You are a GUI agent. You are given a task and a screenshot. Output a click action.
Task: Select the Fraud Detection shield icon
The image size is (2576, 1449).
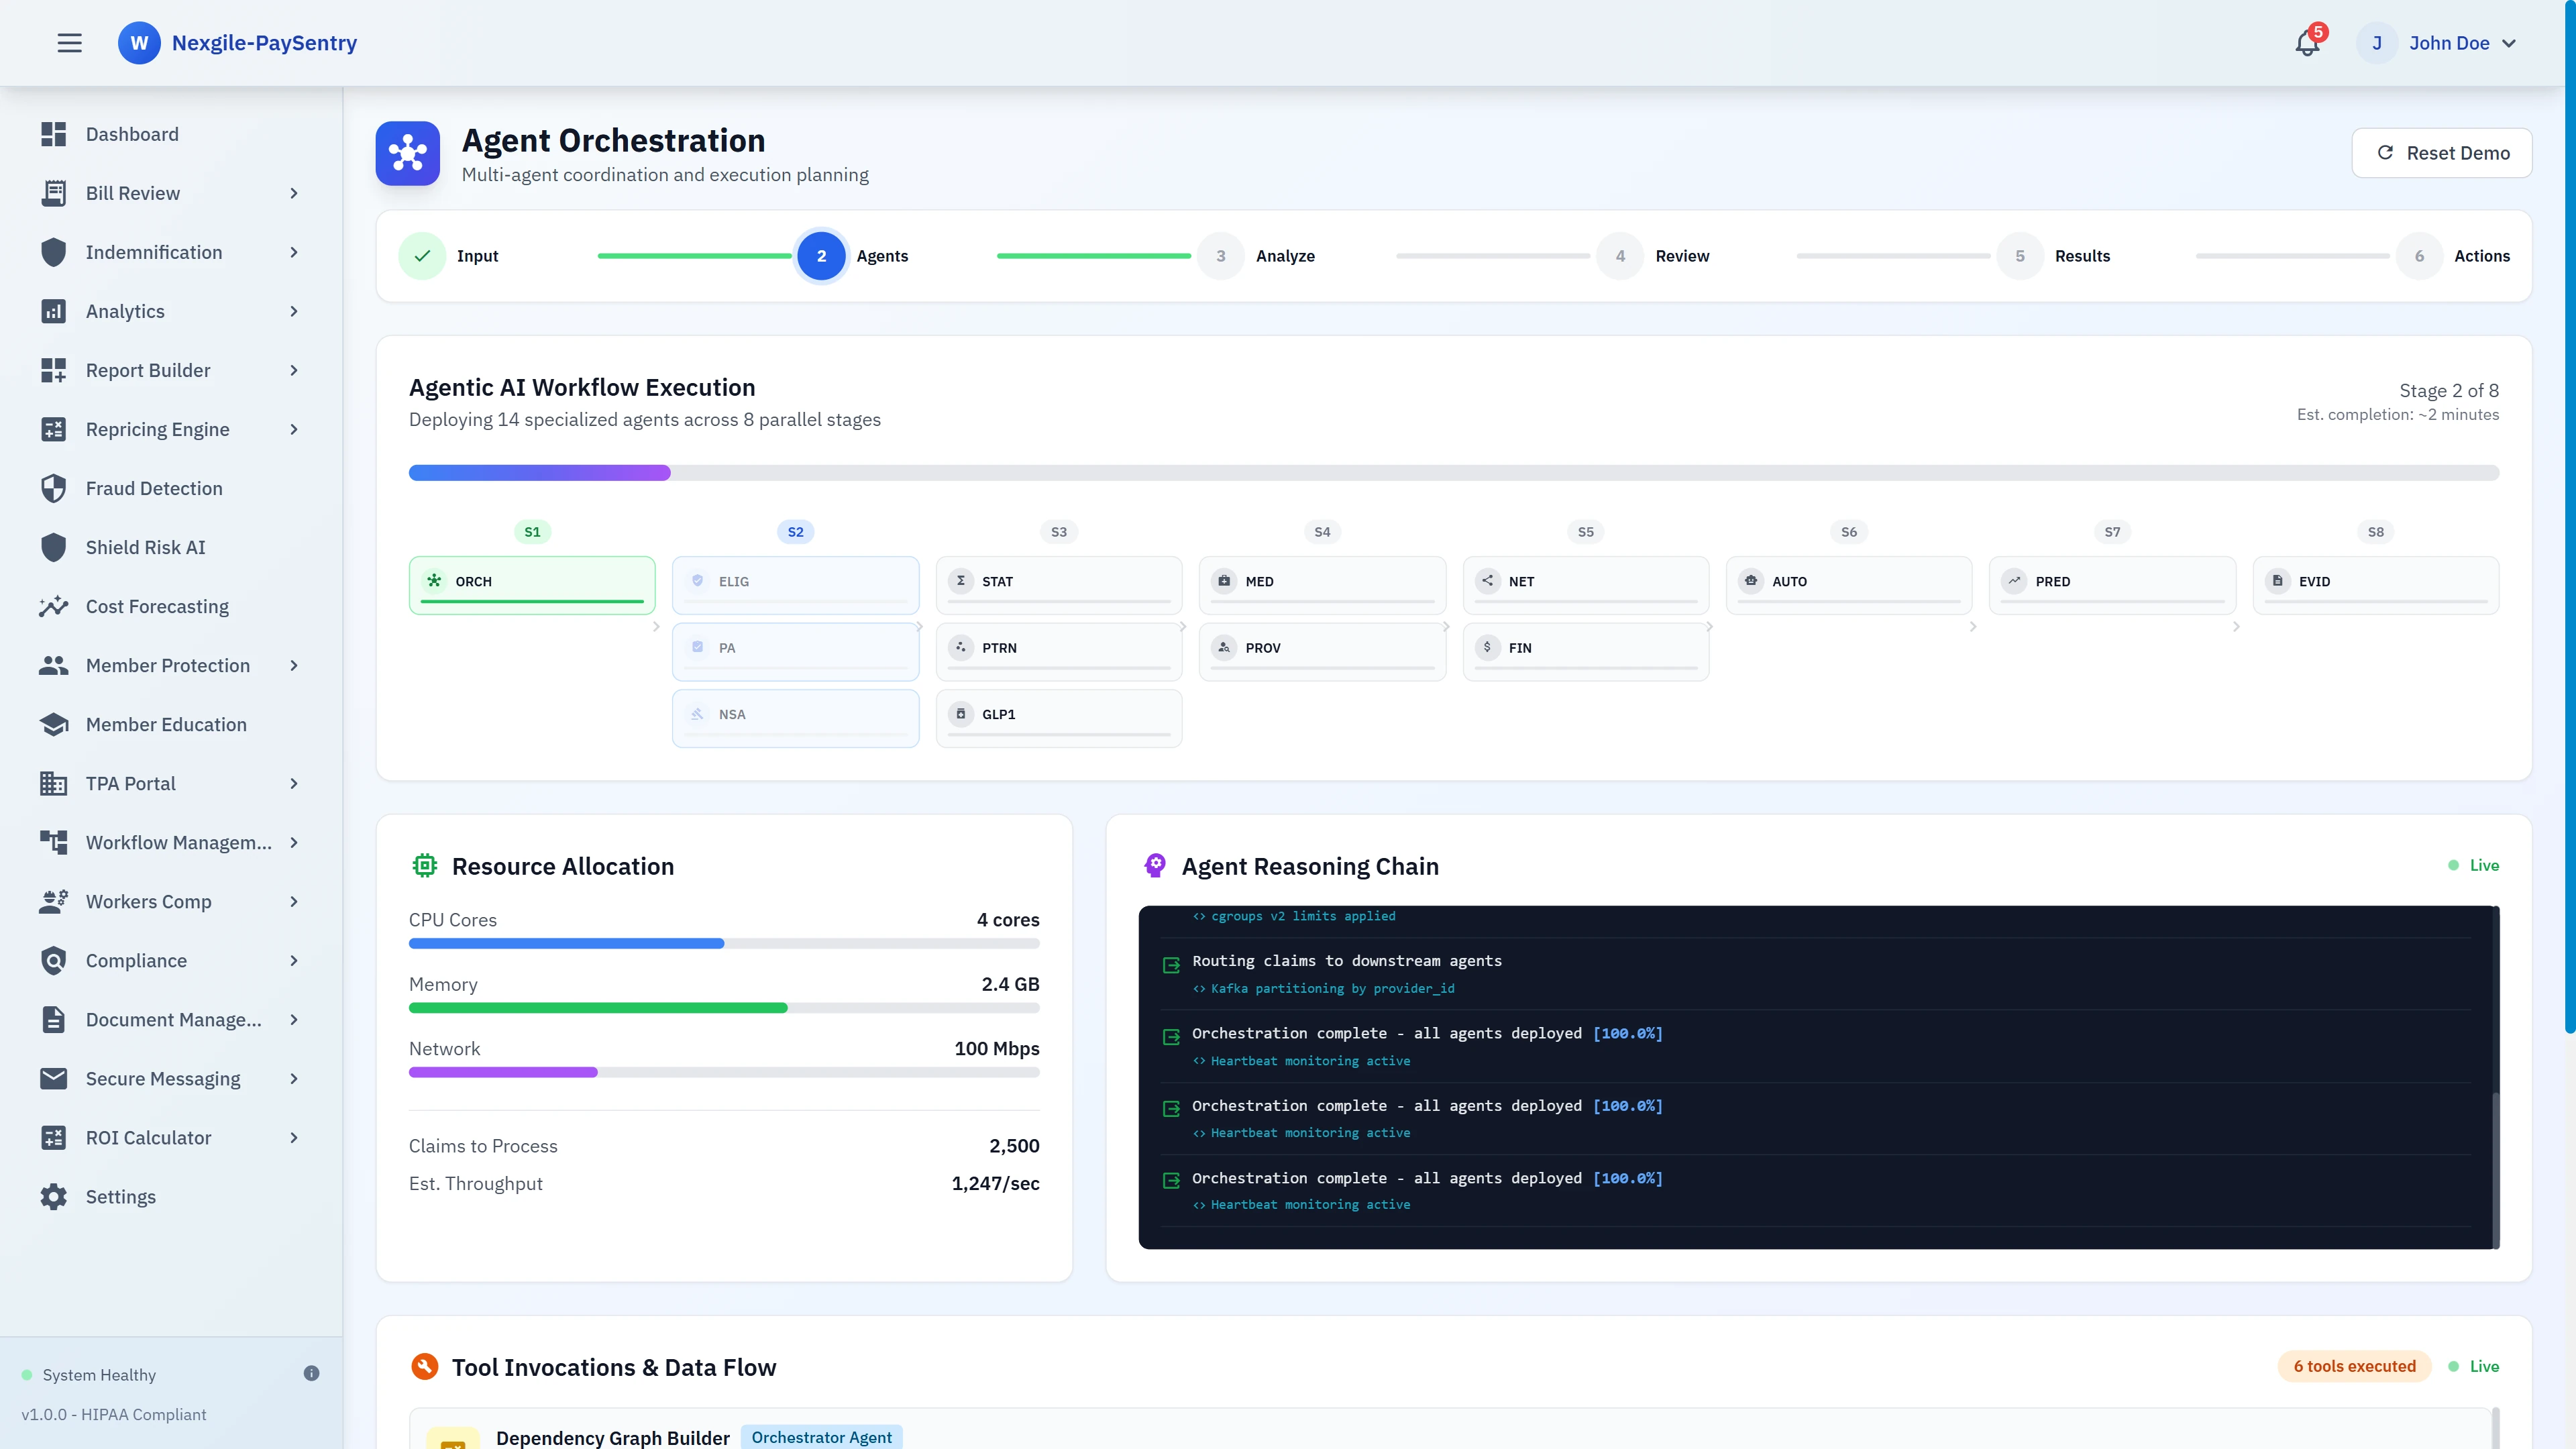pyautogui.click(x=54, y=488)
